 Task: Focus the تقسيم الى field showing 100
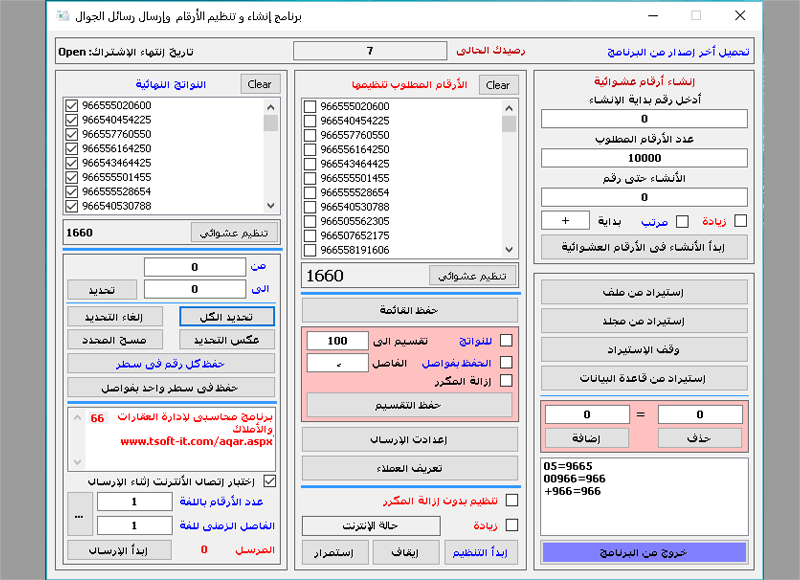pyautogui.click(x=337, y=340)
